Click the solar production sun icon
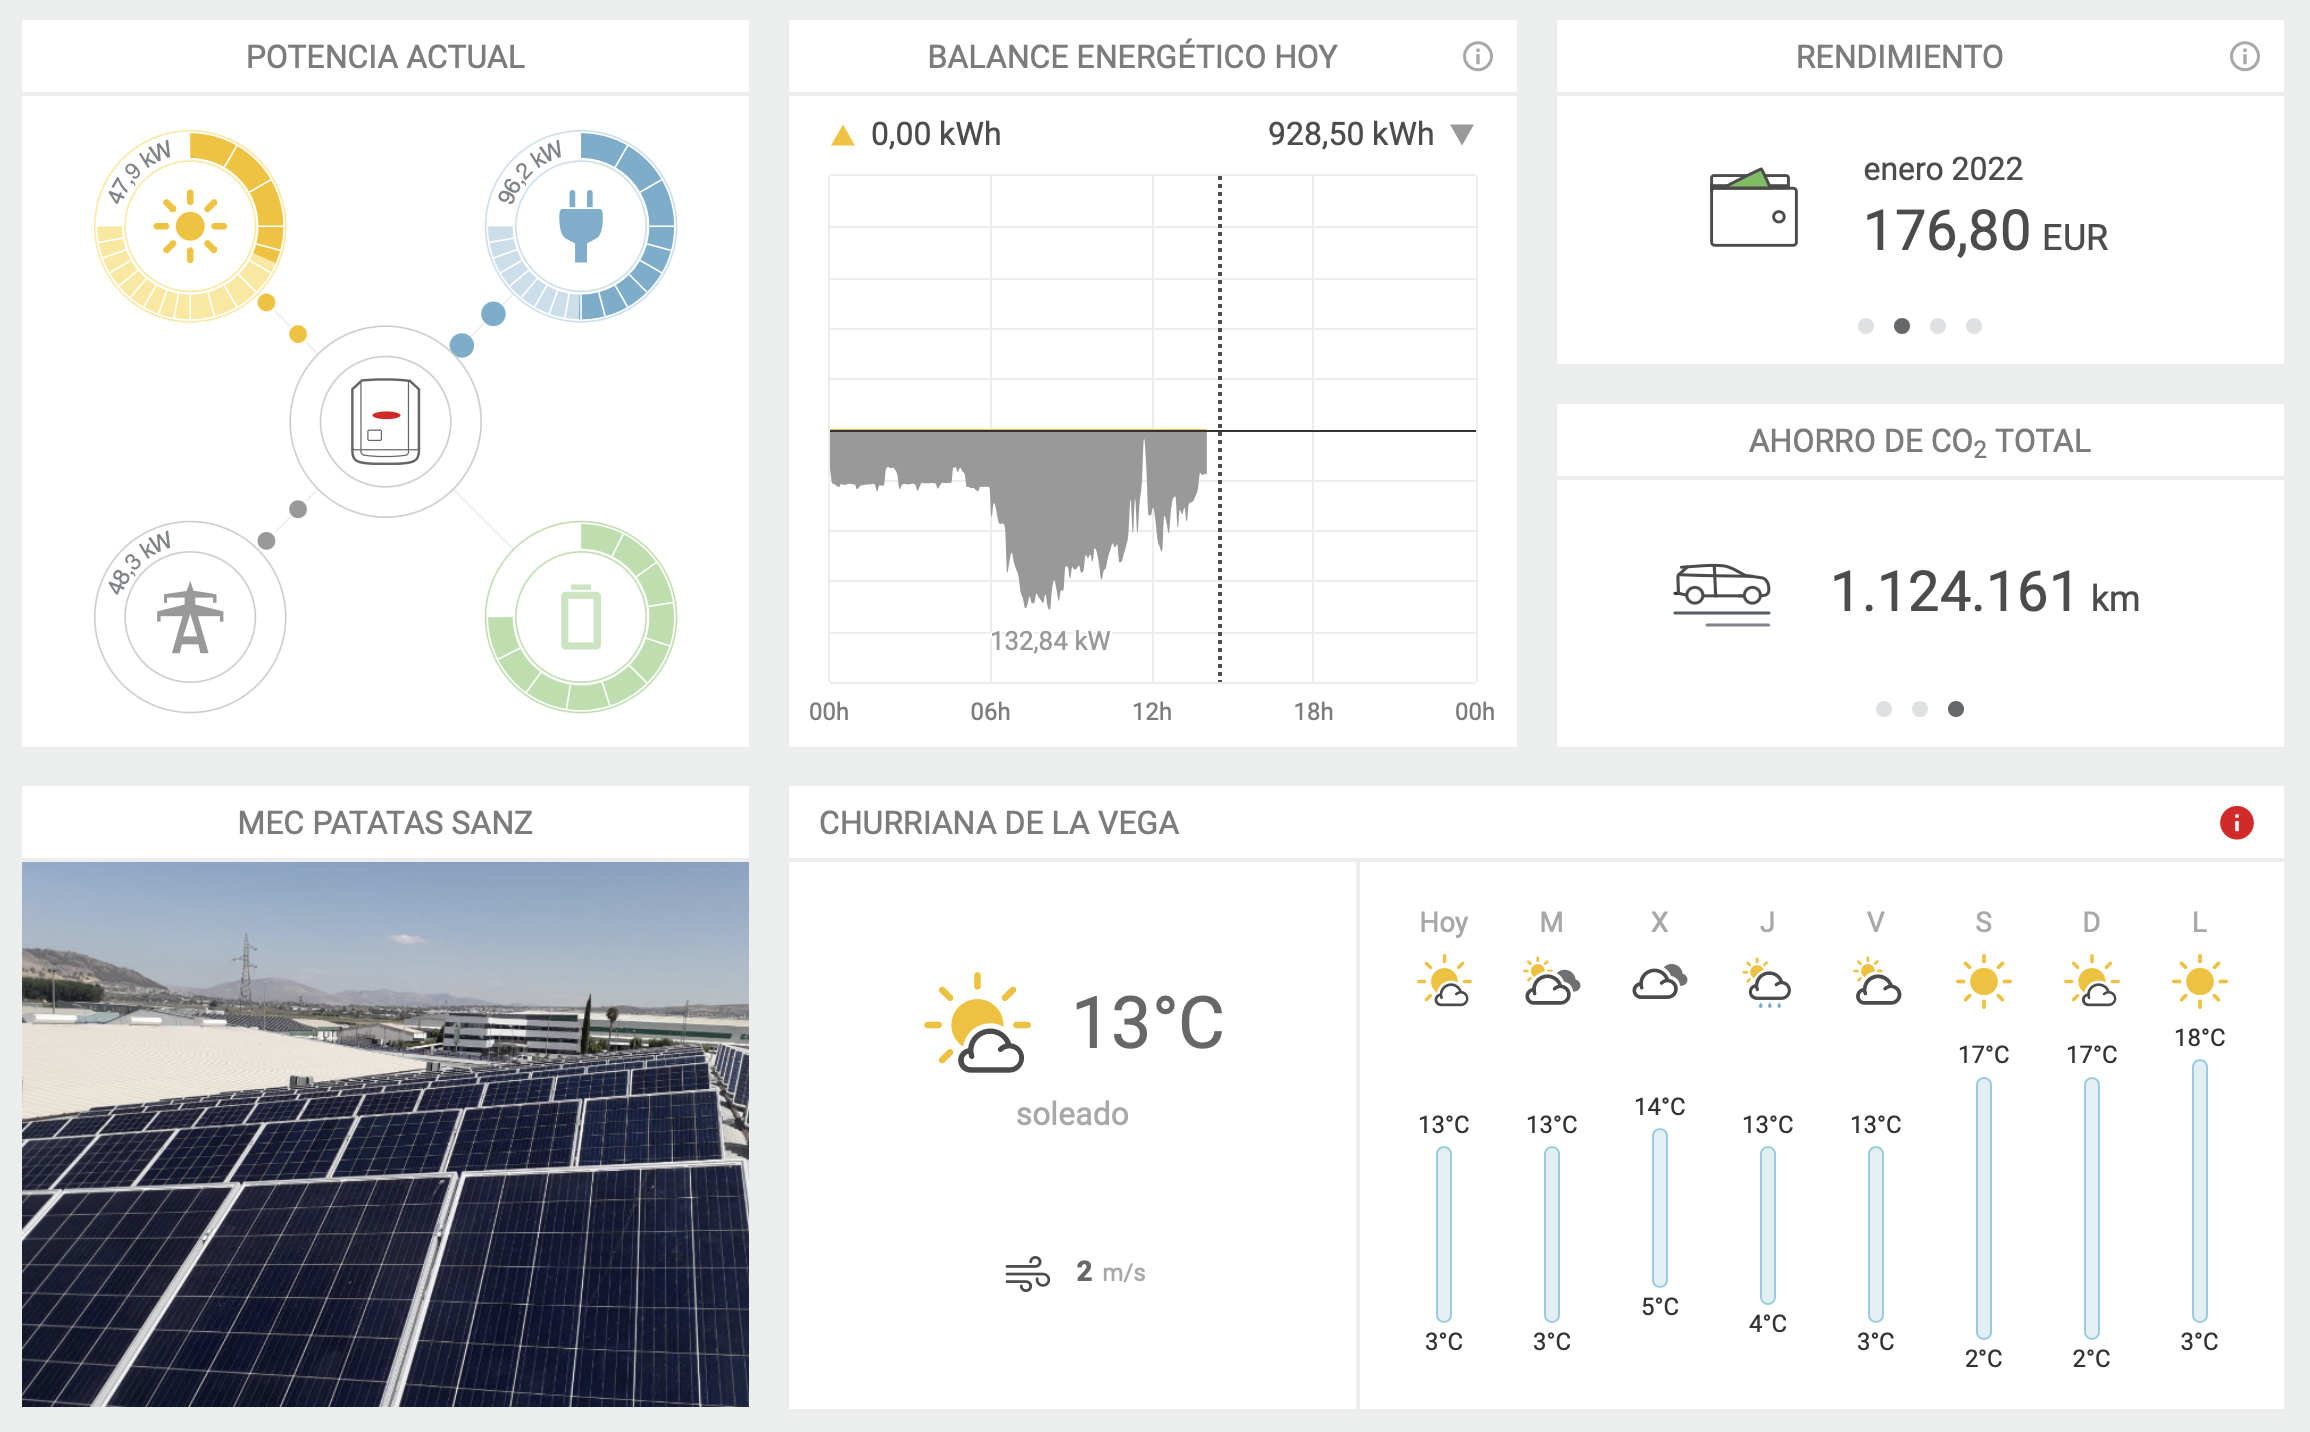The height and width of the screenshot is (1432, 2310). pos(189,226)
